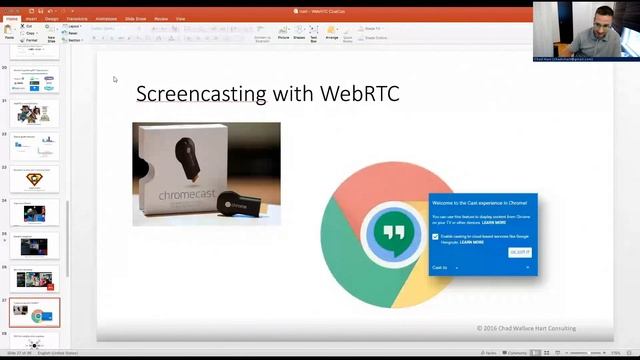This screenshot has width=640, height=360.
Task: Switch to the Design tab
Action: pyautogui.click(x=51, y=19)
